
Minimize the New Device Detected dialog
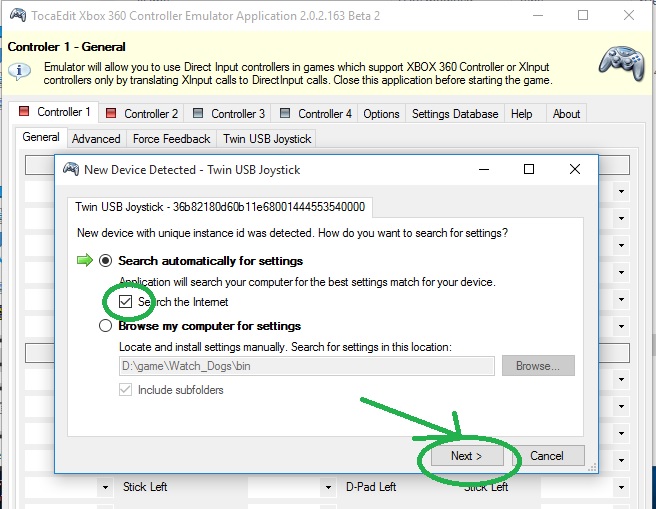[484, 169]
